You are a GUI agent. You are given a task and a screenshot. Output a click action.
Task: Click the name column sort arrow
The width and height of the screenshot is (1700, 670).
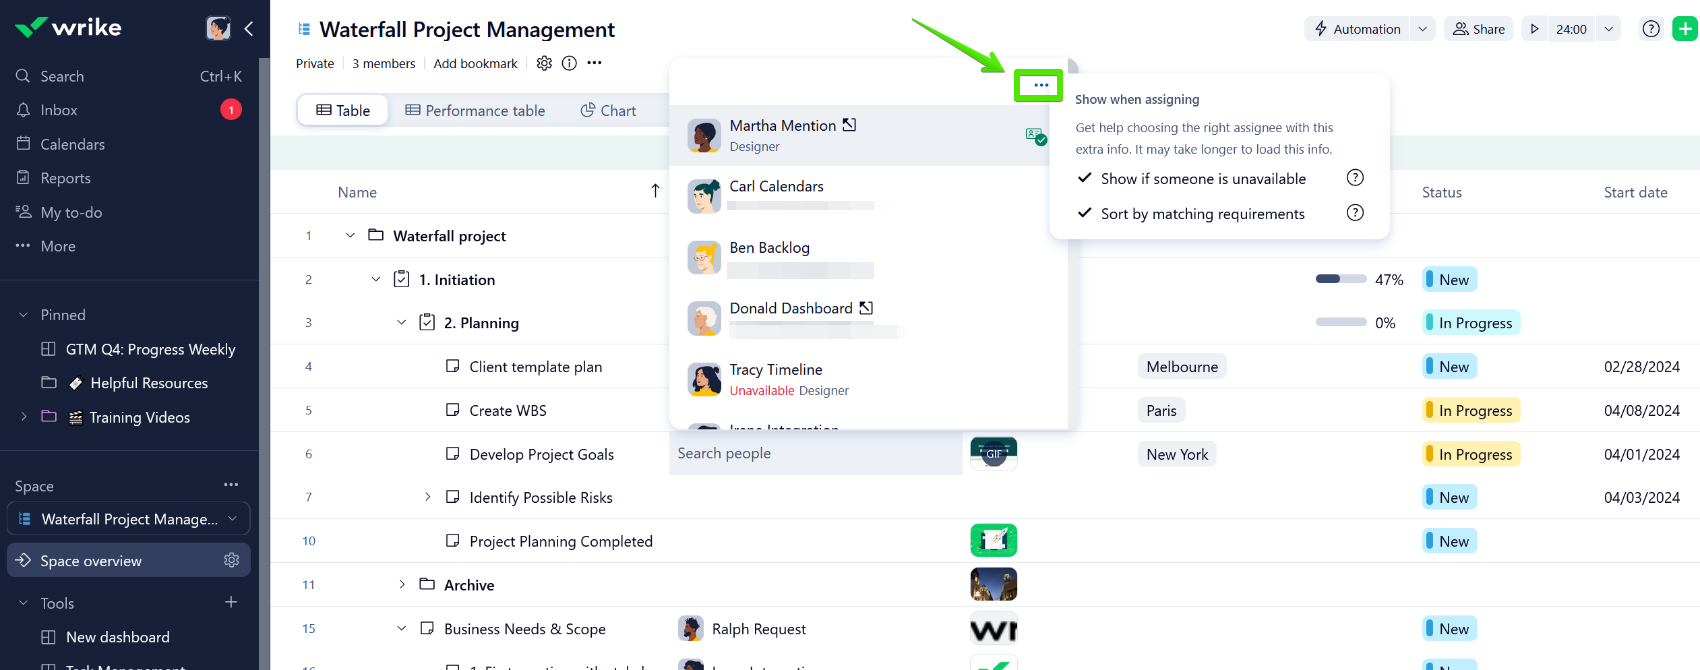click(655, 191)
